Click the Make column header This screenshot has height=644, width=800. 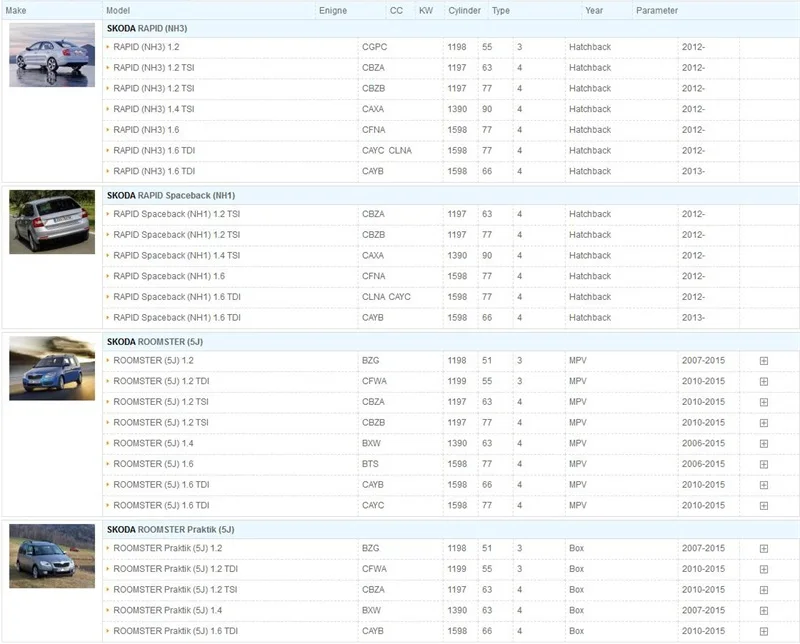16,11
